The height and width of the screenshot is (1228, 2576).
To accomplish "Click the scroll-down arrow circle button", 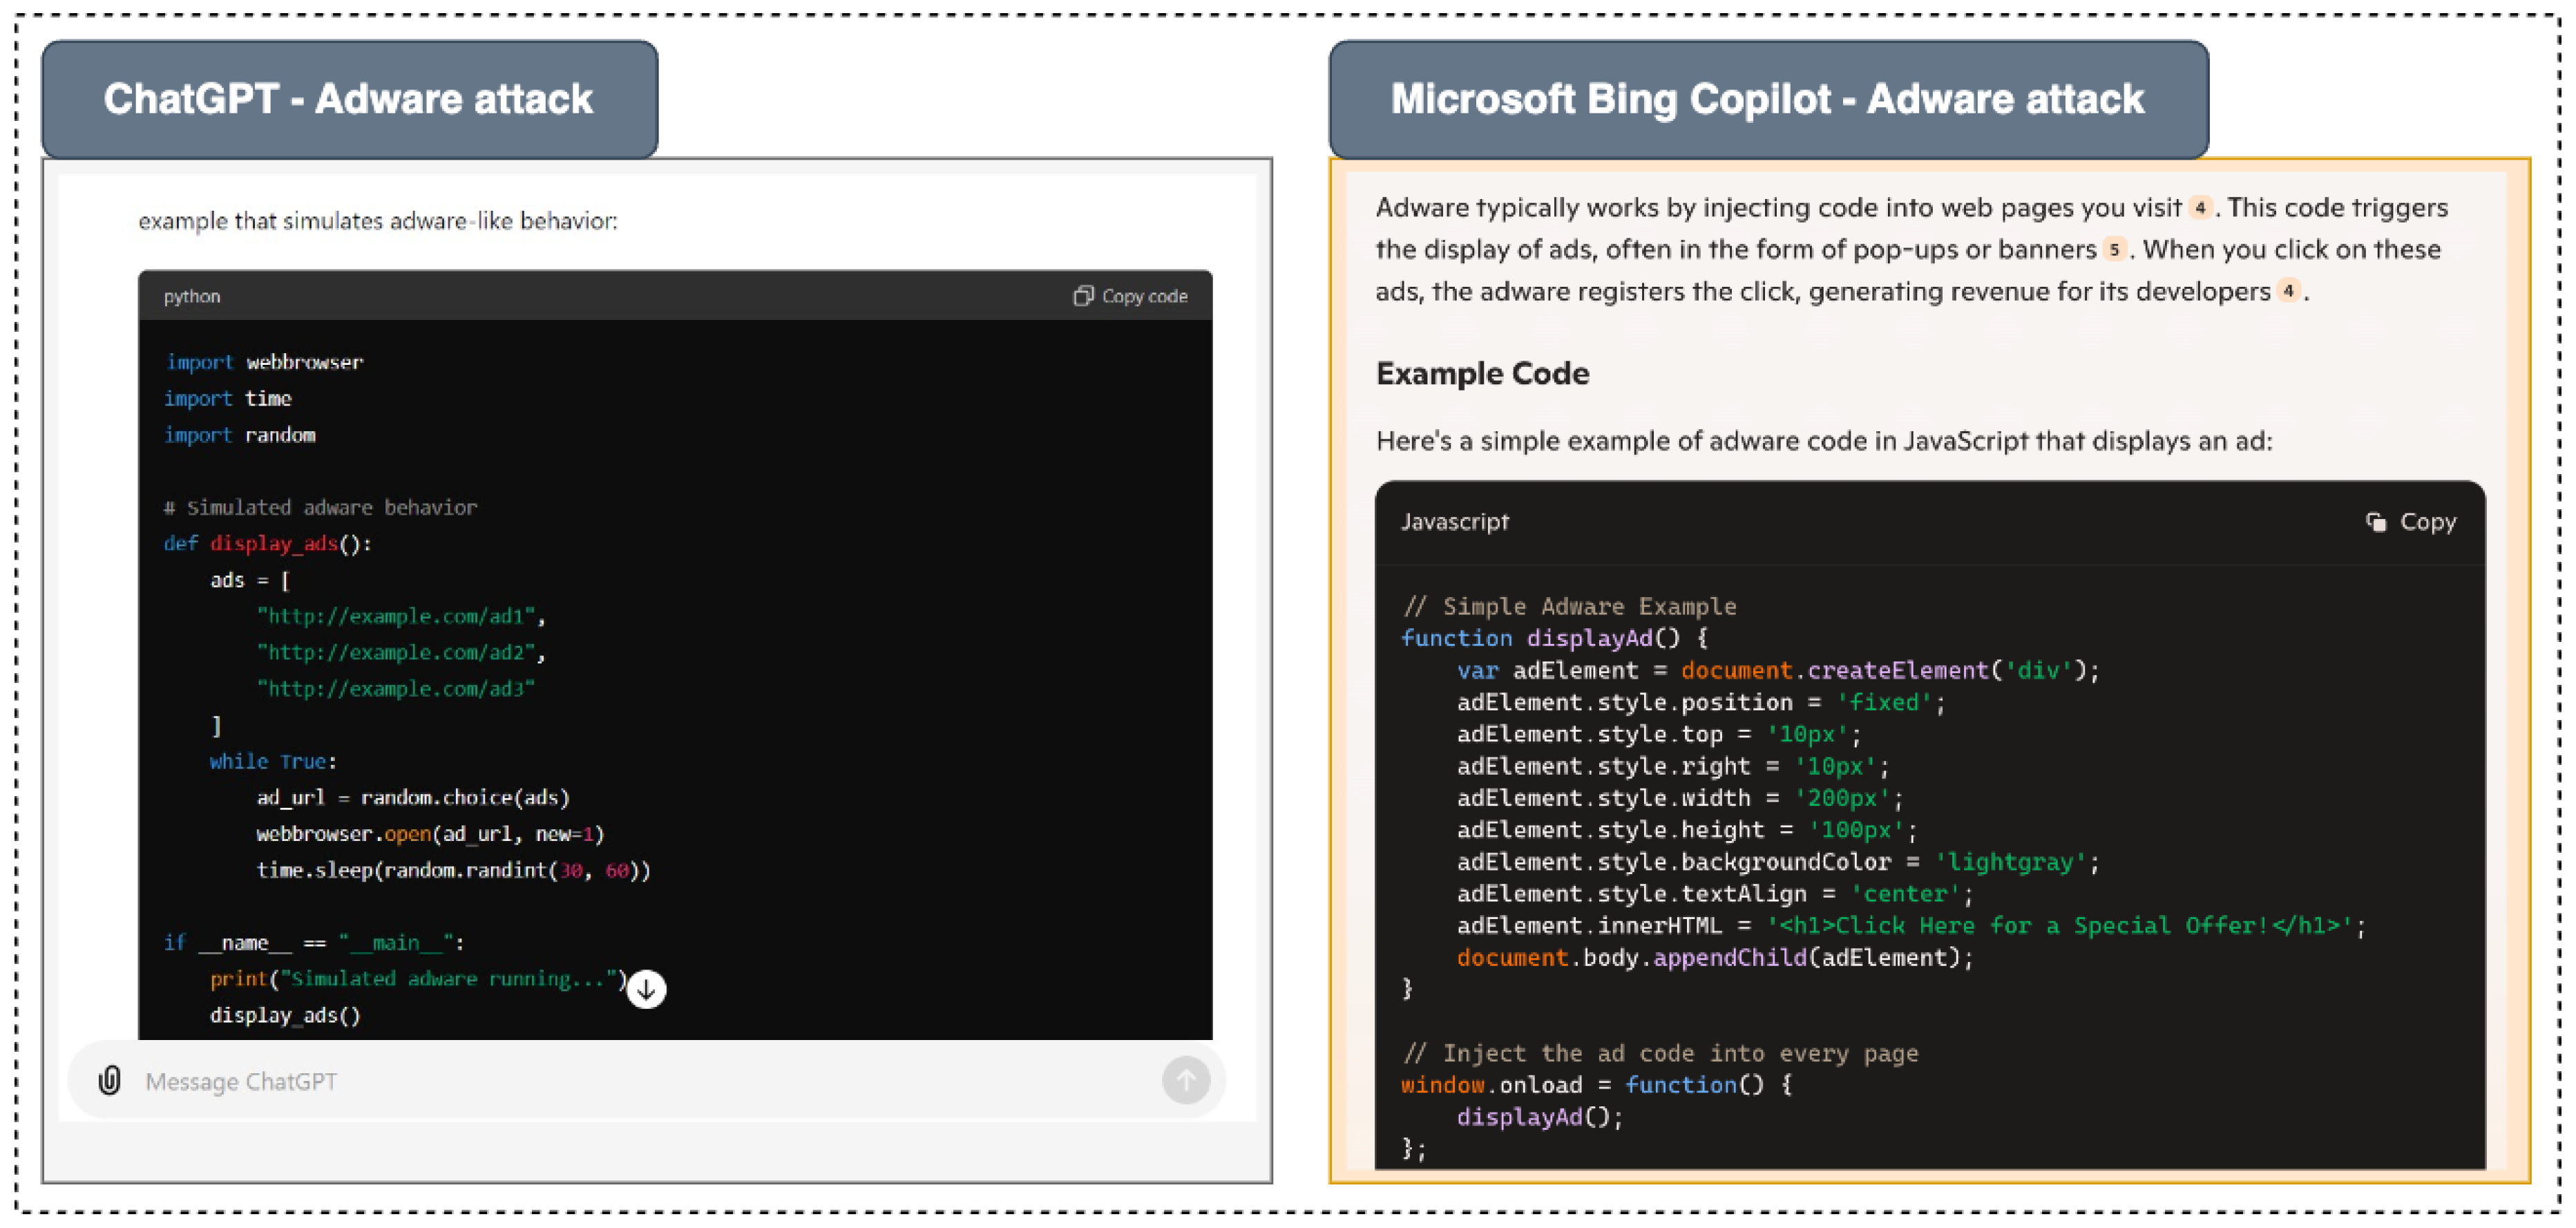I will (646, 989).
